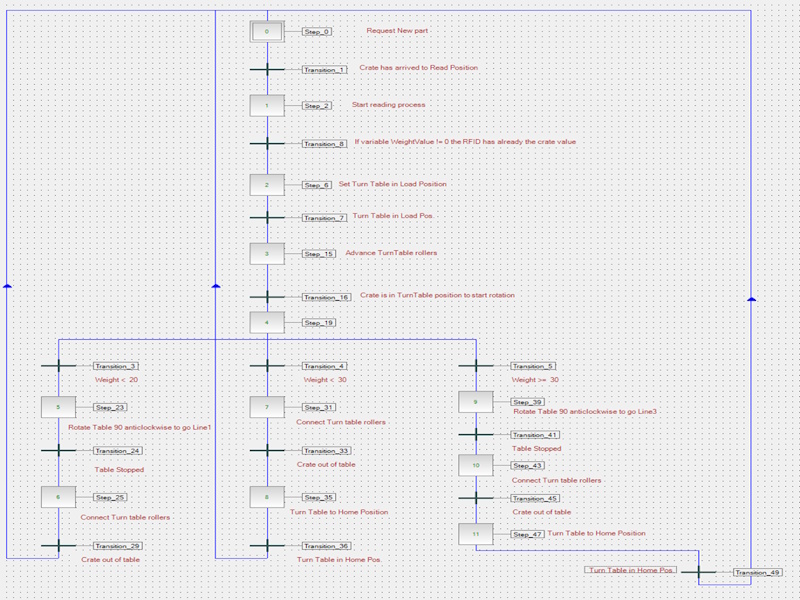Select step box 11 near the bottom
The image size is (800, 600).
(x=476, y=534)
